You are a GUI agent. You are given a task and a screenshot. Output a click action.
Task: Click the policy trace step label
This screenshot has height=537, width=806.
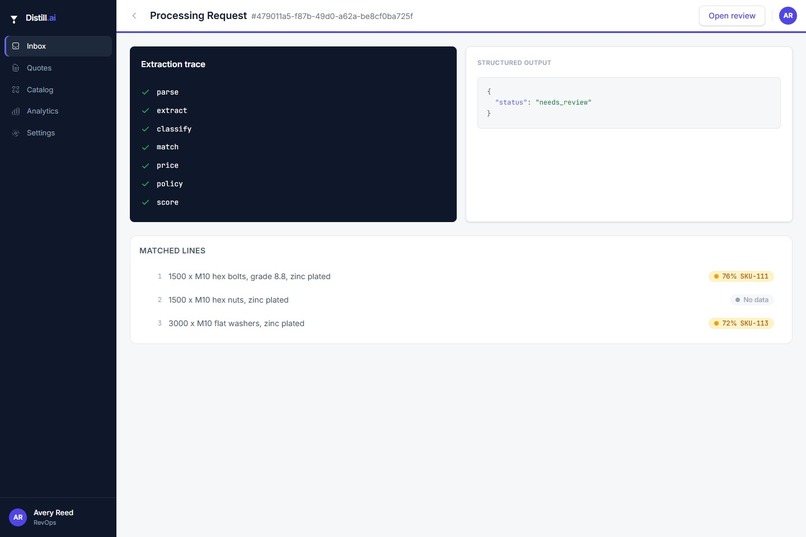[170, 184]
